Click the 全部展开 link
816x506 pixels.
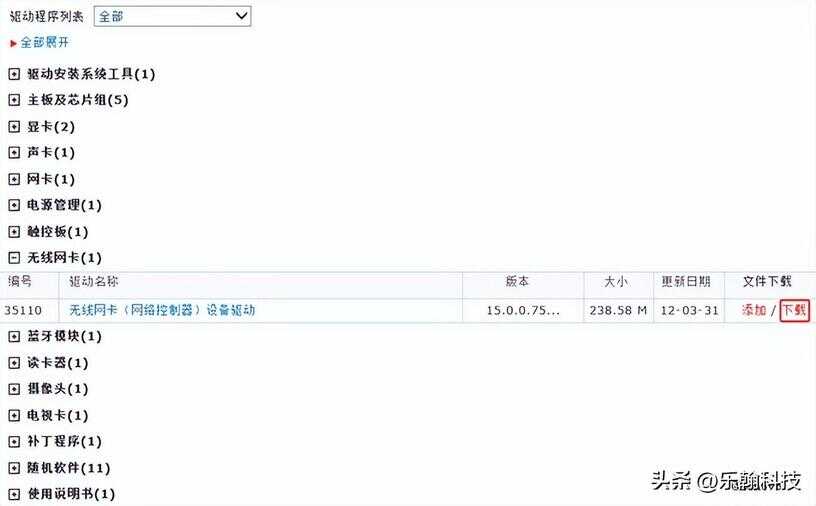44,42
